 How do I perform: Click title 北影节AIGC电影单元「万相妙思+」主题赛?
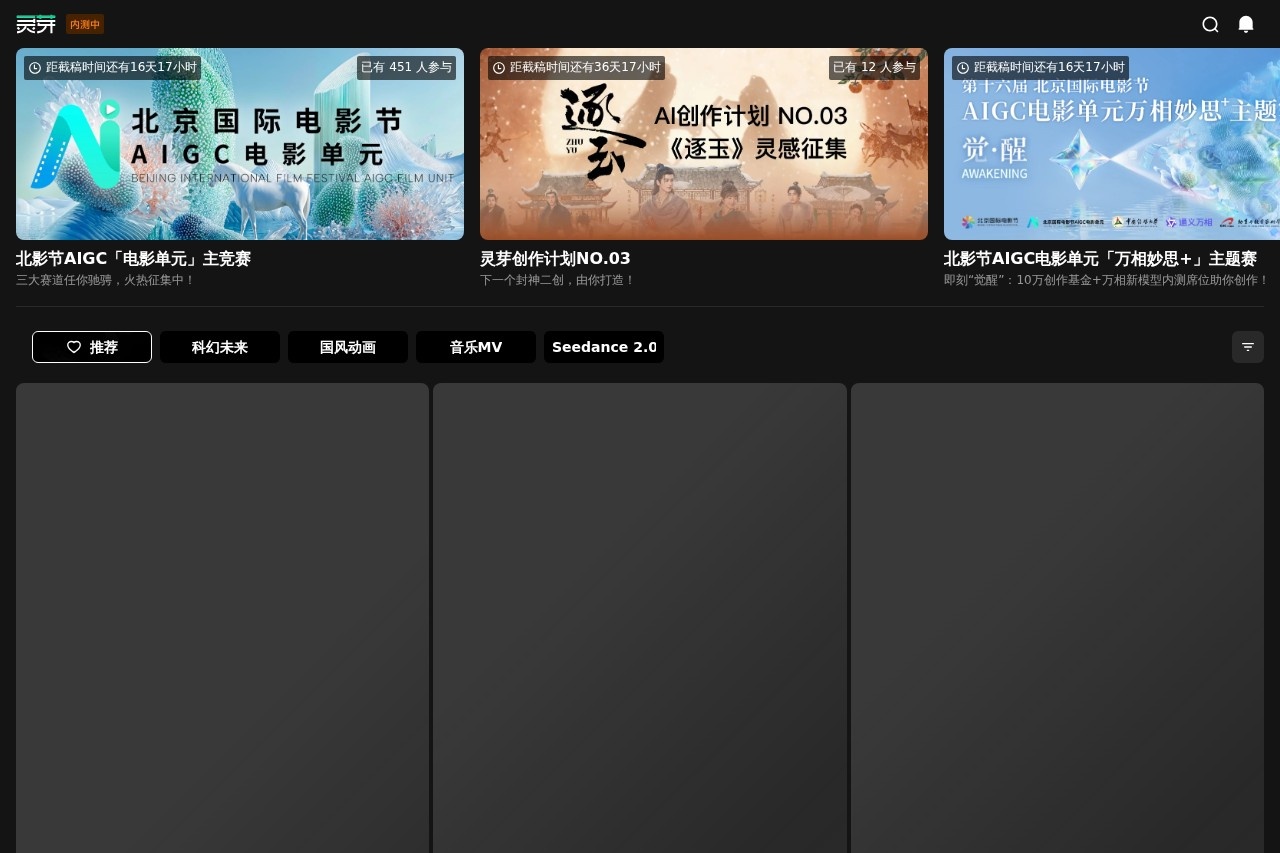point(1100,259)
